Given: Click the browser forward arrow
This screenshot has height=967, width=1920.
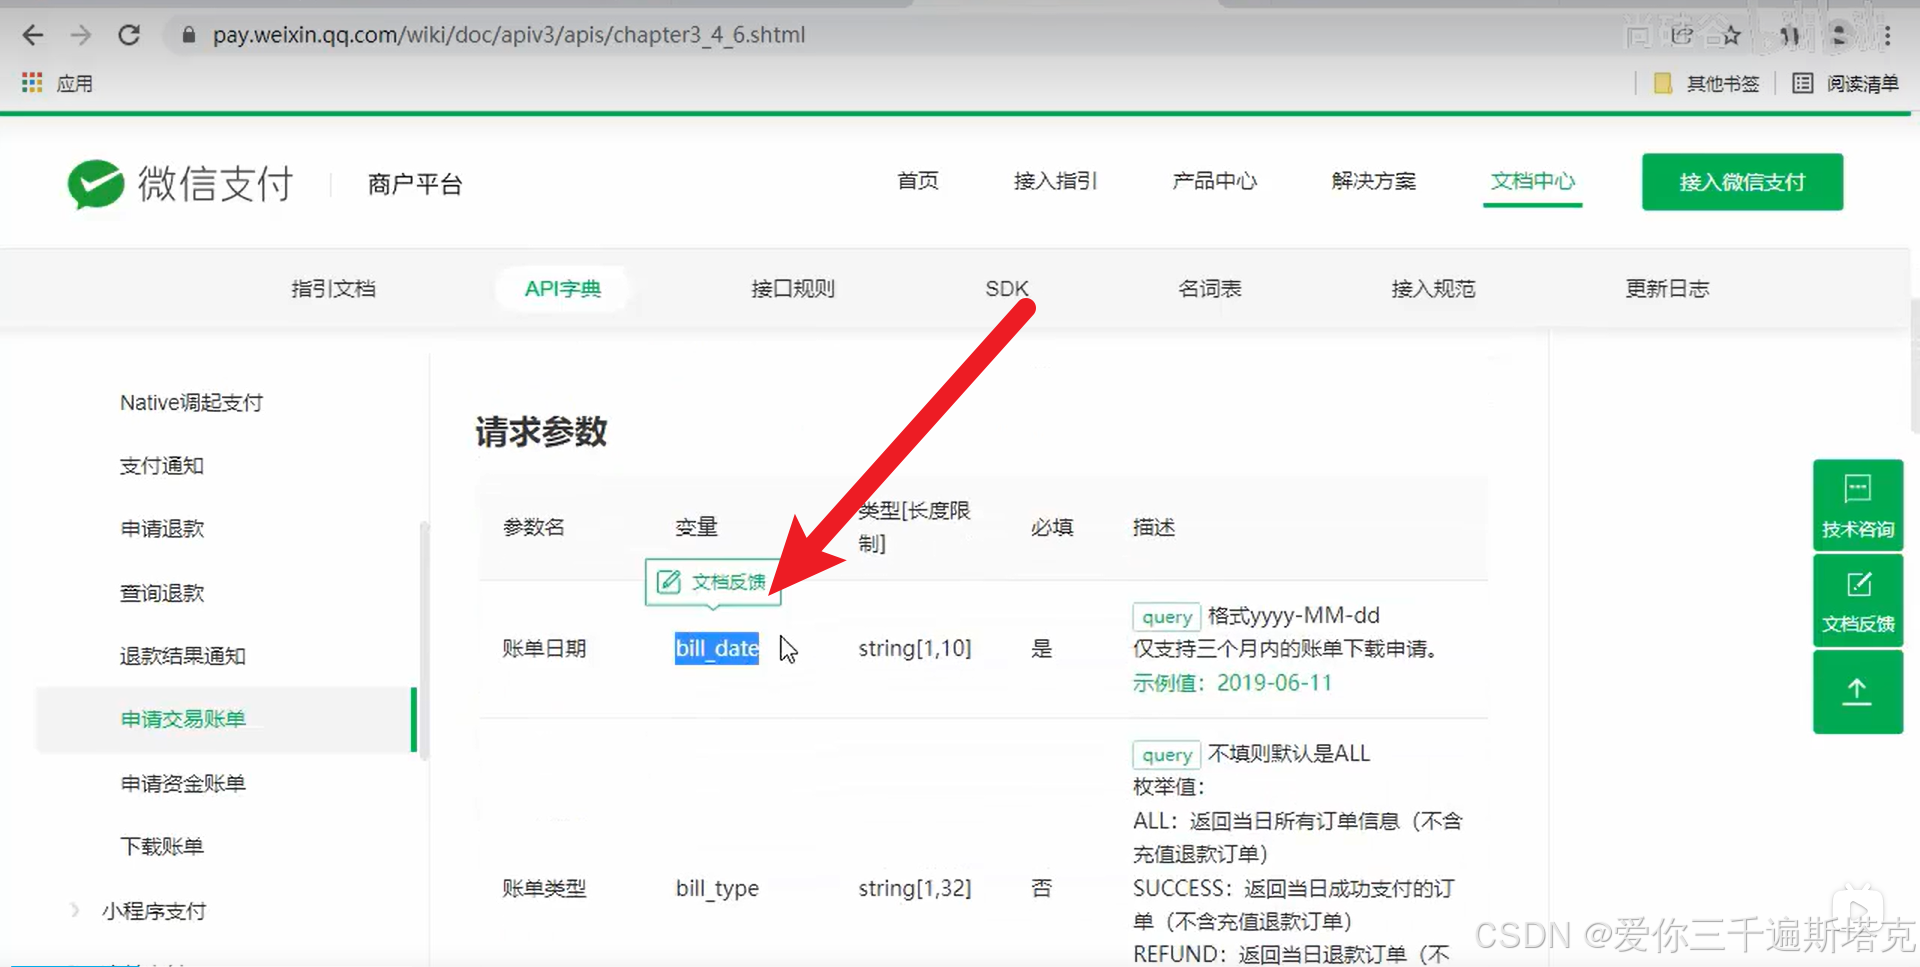Looking at the screenshot, I should (81, 35).
